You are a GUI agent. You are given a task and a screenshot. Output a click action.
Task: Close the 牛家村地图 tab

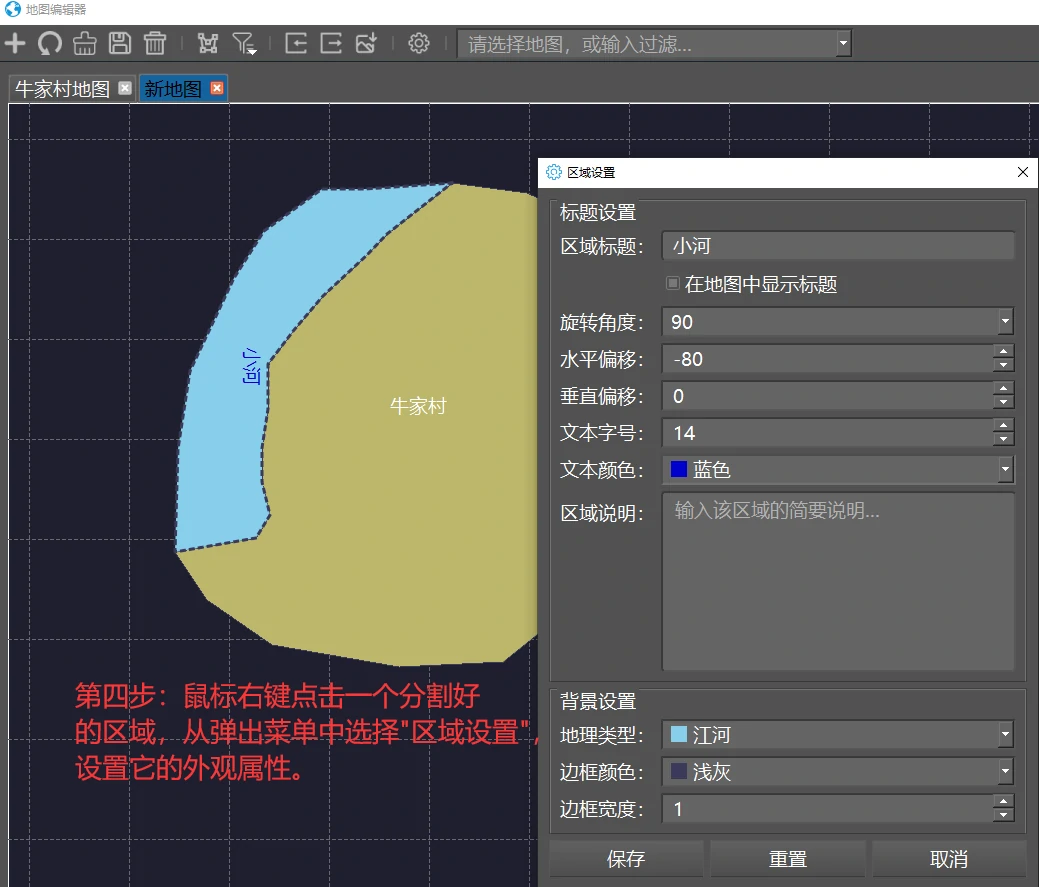125,88
